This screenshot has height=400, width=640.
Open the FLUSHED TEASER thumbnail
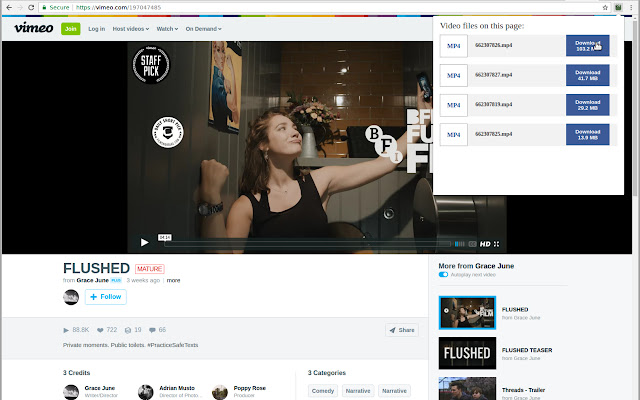click(x=467, y=354)
